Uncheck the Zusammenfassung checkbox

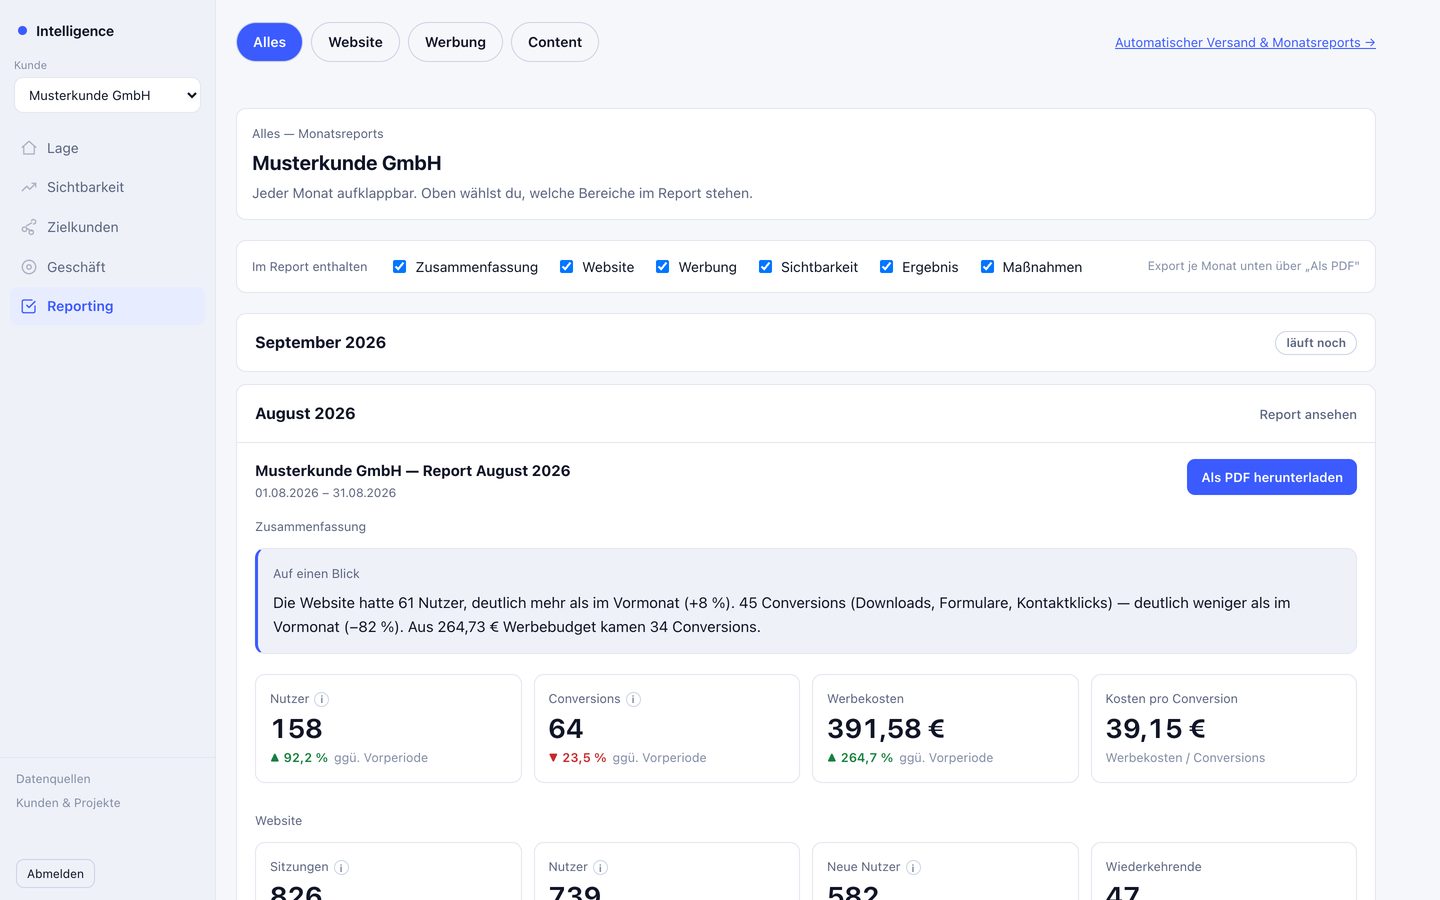399,266
